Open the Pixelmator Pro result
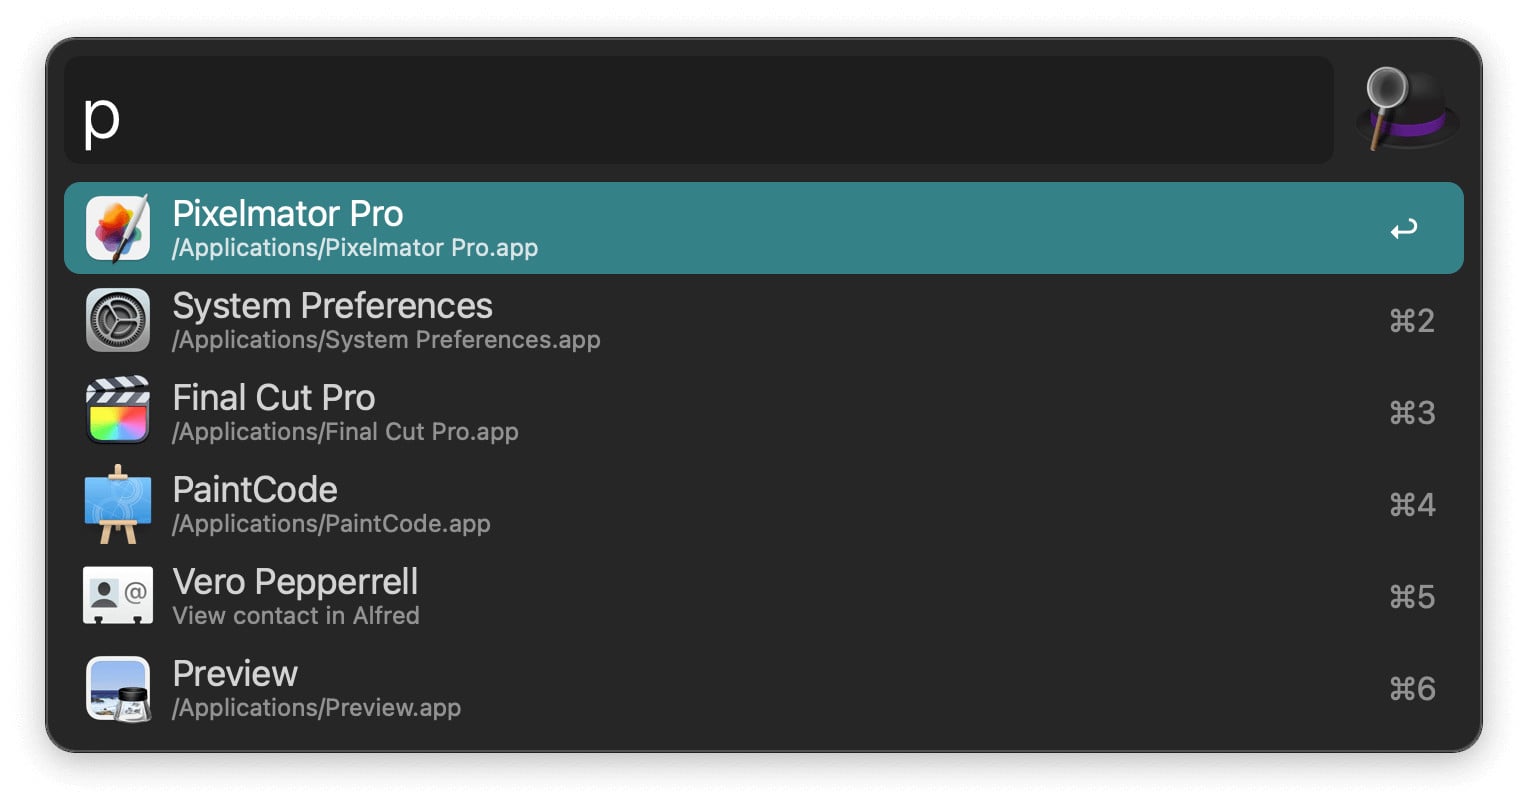Image resolution: width=1528 pixels, height=806 pixels. (x=287, y=214)
